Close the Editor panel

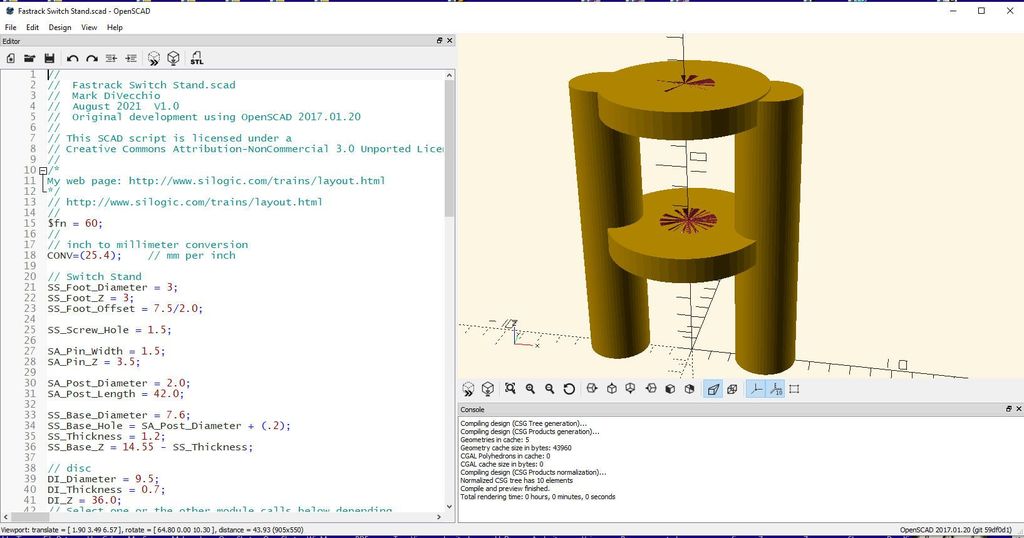450,41
